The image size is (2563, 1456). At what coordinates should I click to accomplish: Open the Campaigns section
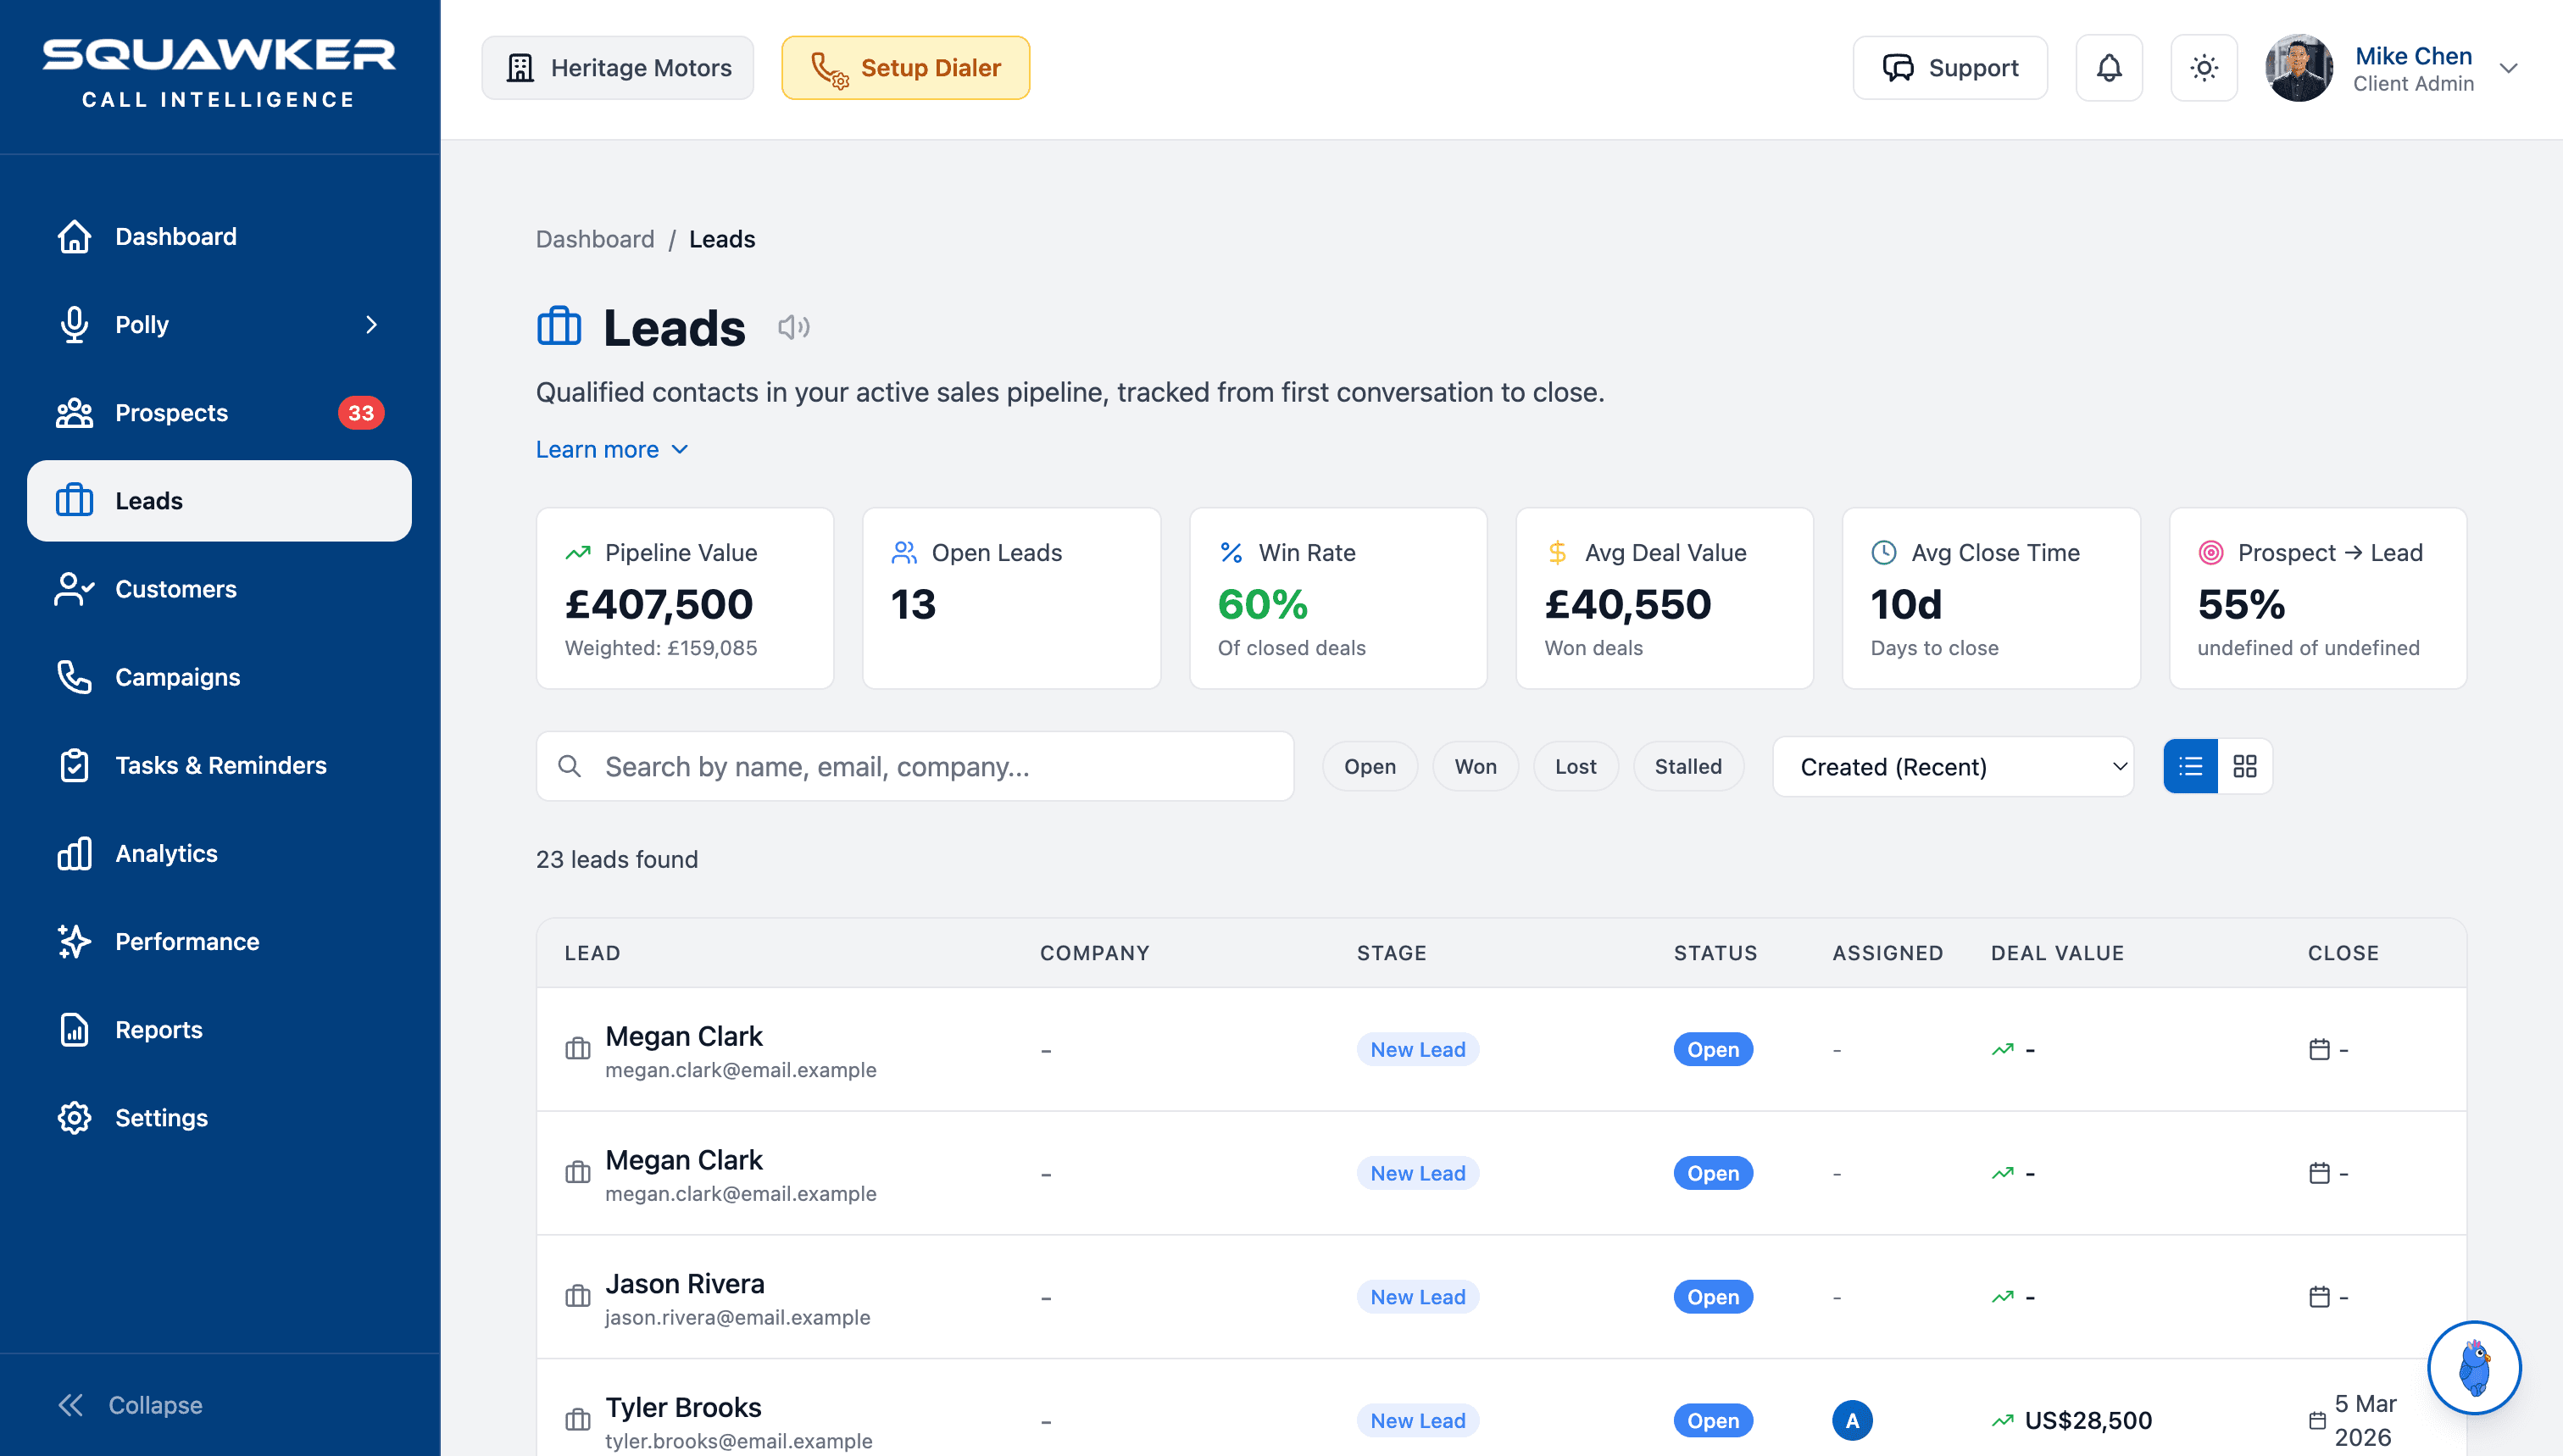pos(219,677)
